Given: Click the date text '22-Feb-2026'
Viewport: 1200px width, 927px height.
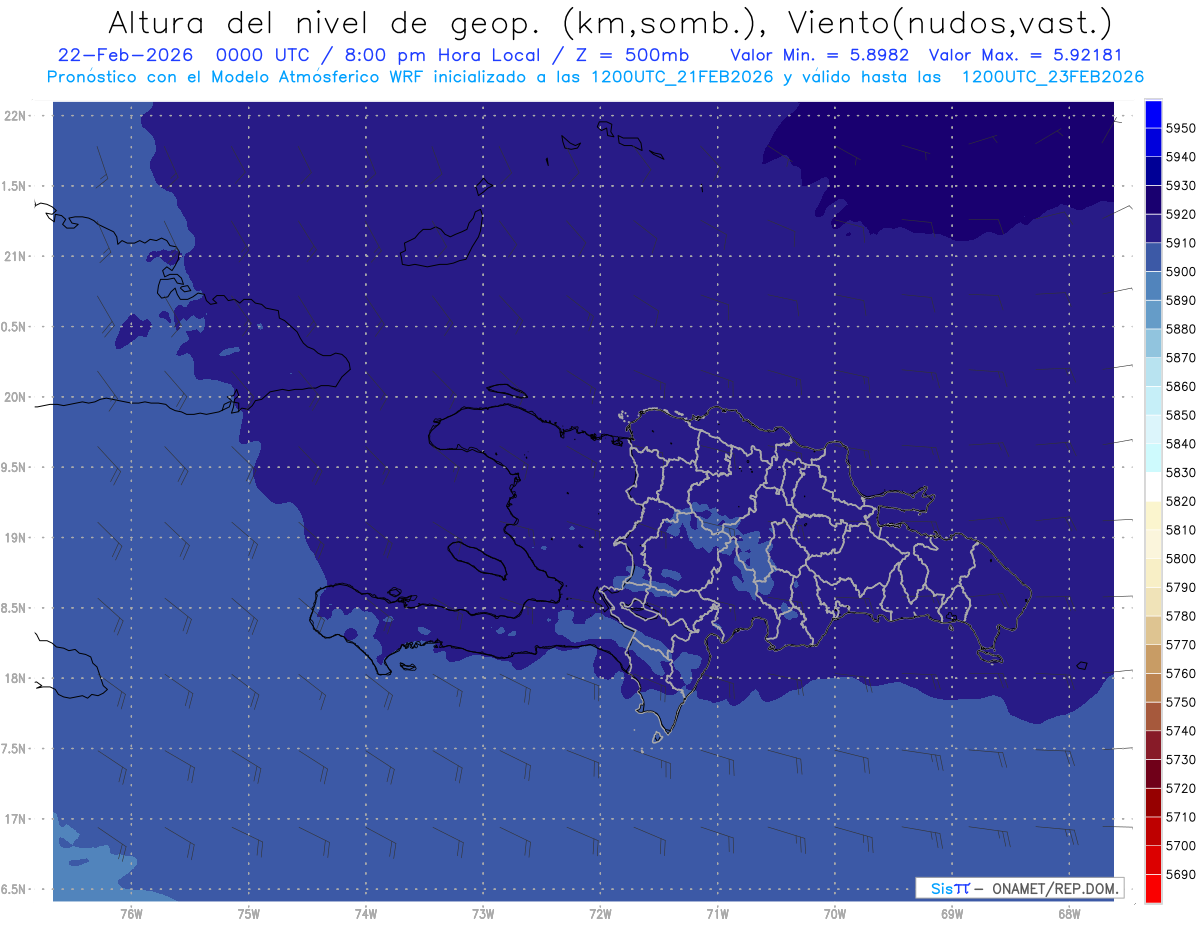Looking at the screenshot, I should pyautogui.click(x=123, y=56).
